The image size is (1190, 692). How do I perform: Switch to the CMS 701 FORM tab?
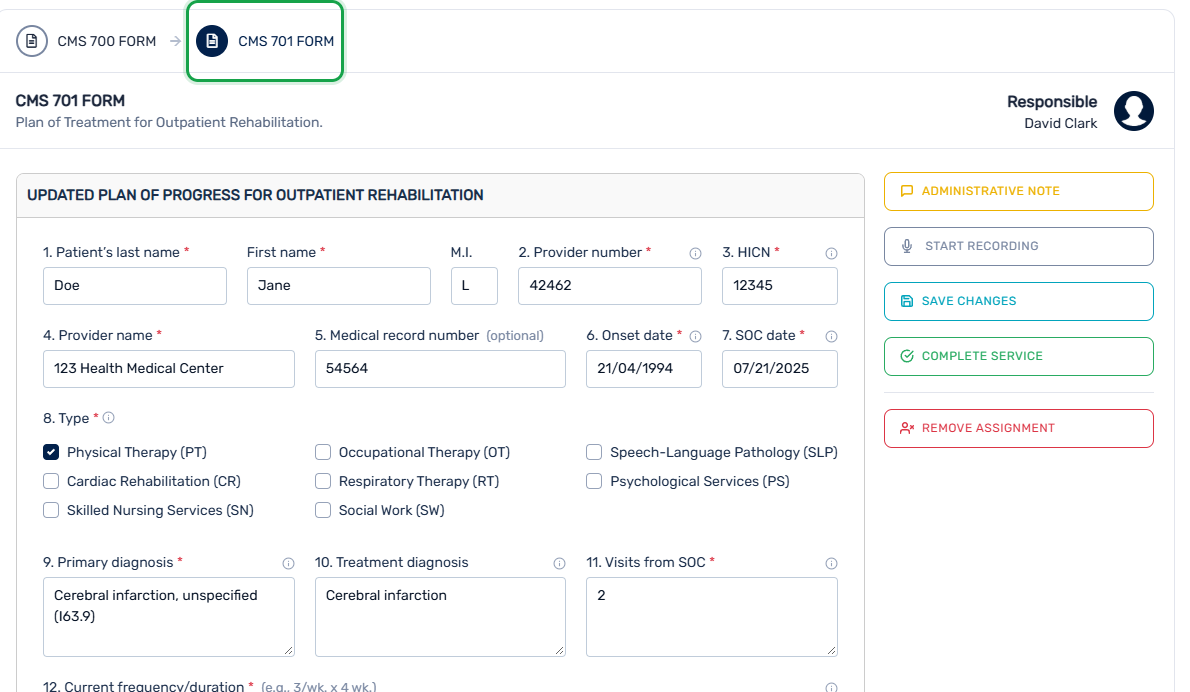pos(265,41)
